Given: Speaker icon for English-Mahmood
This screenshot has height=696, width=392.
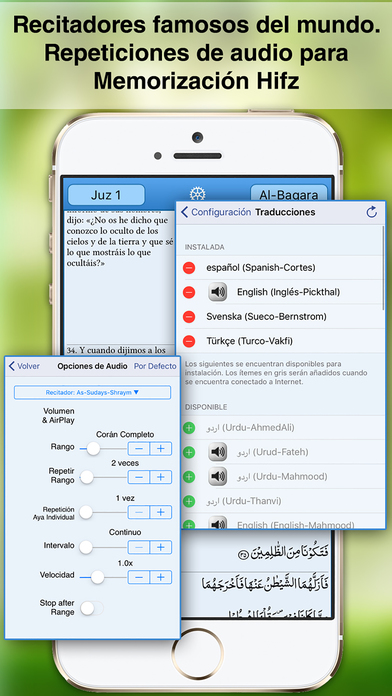Looking at the screenshot, I should (218, 523).
